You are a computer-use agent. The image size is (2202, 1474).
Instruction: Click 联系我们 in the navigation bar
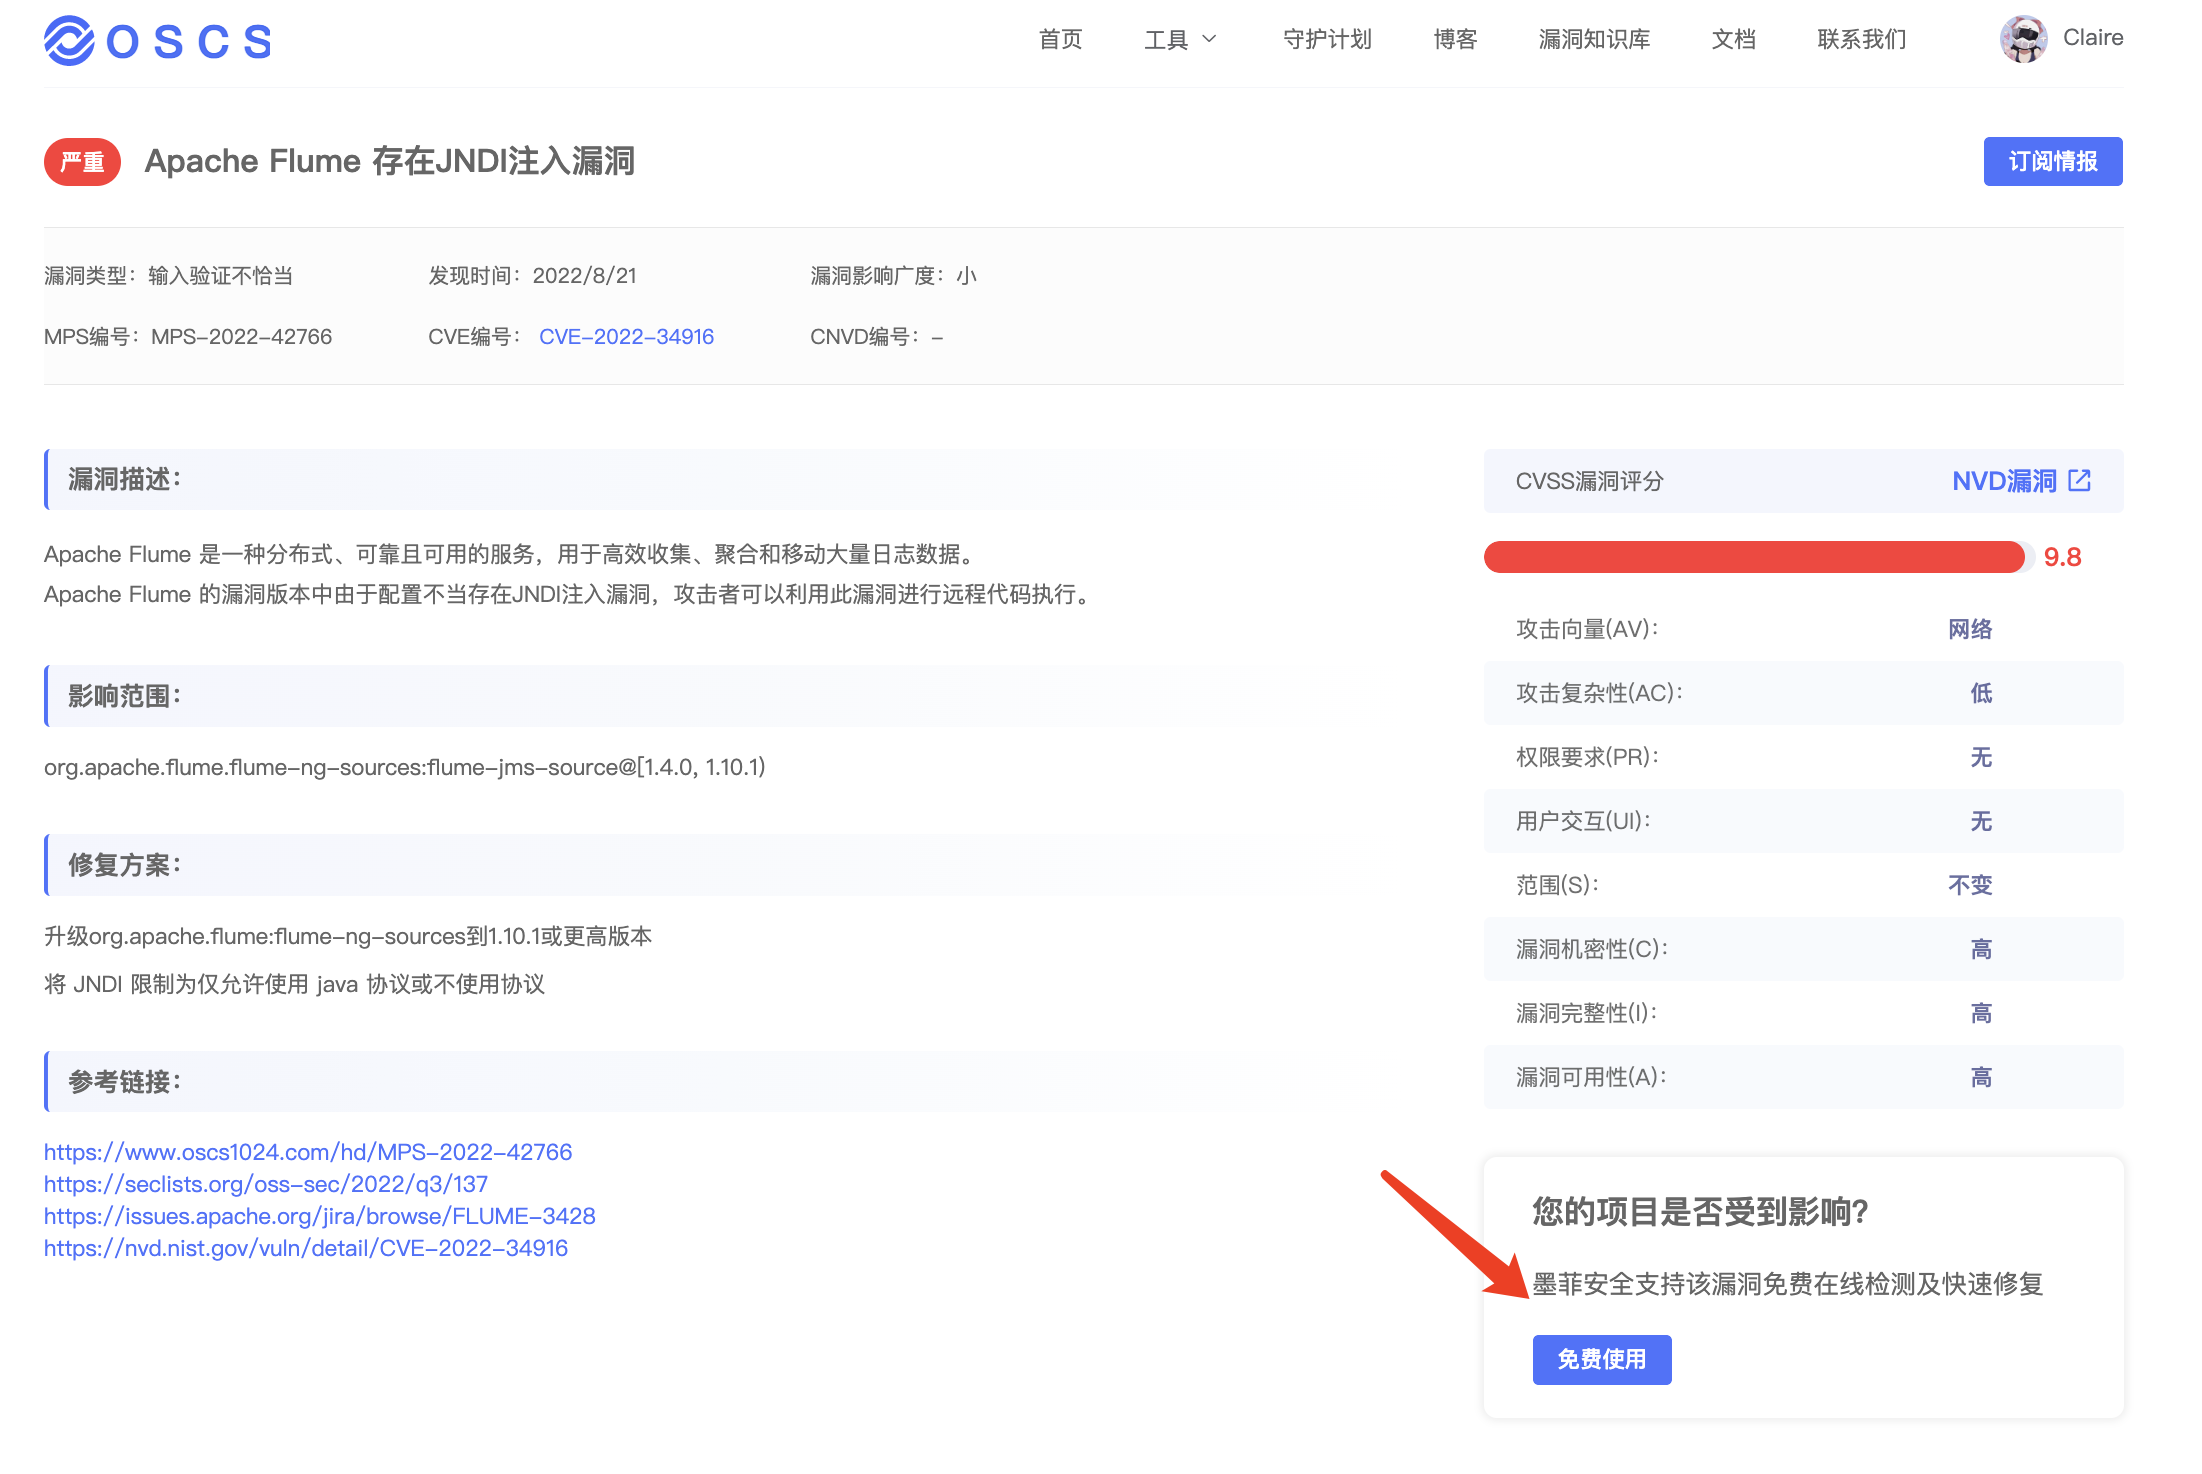pos(1861,39)
